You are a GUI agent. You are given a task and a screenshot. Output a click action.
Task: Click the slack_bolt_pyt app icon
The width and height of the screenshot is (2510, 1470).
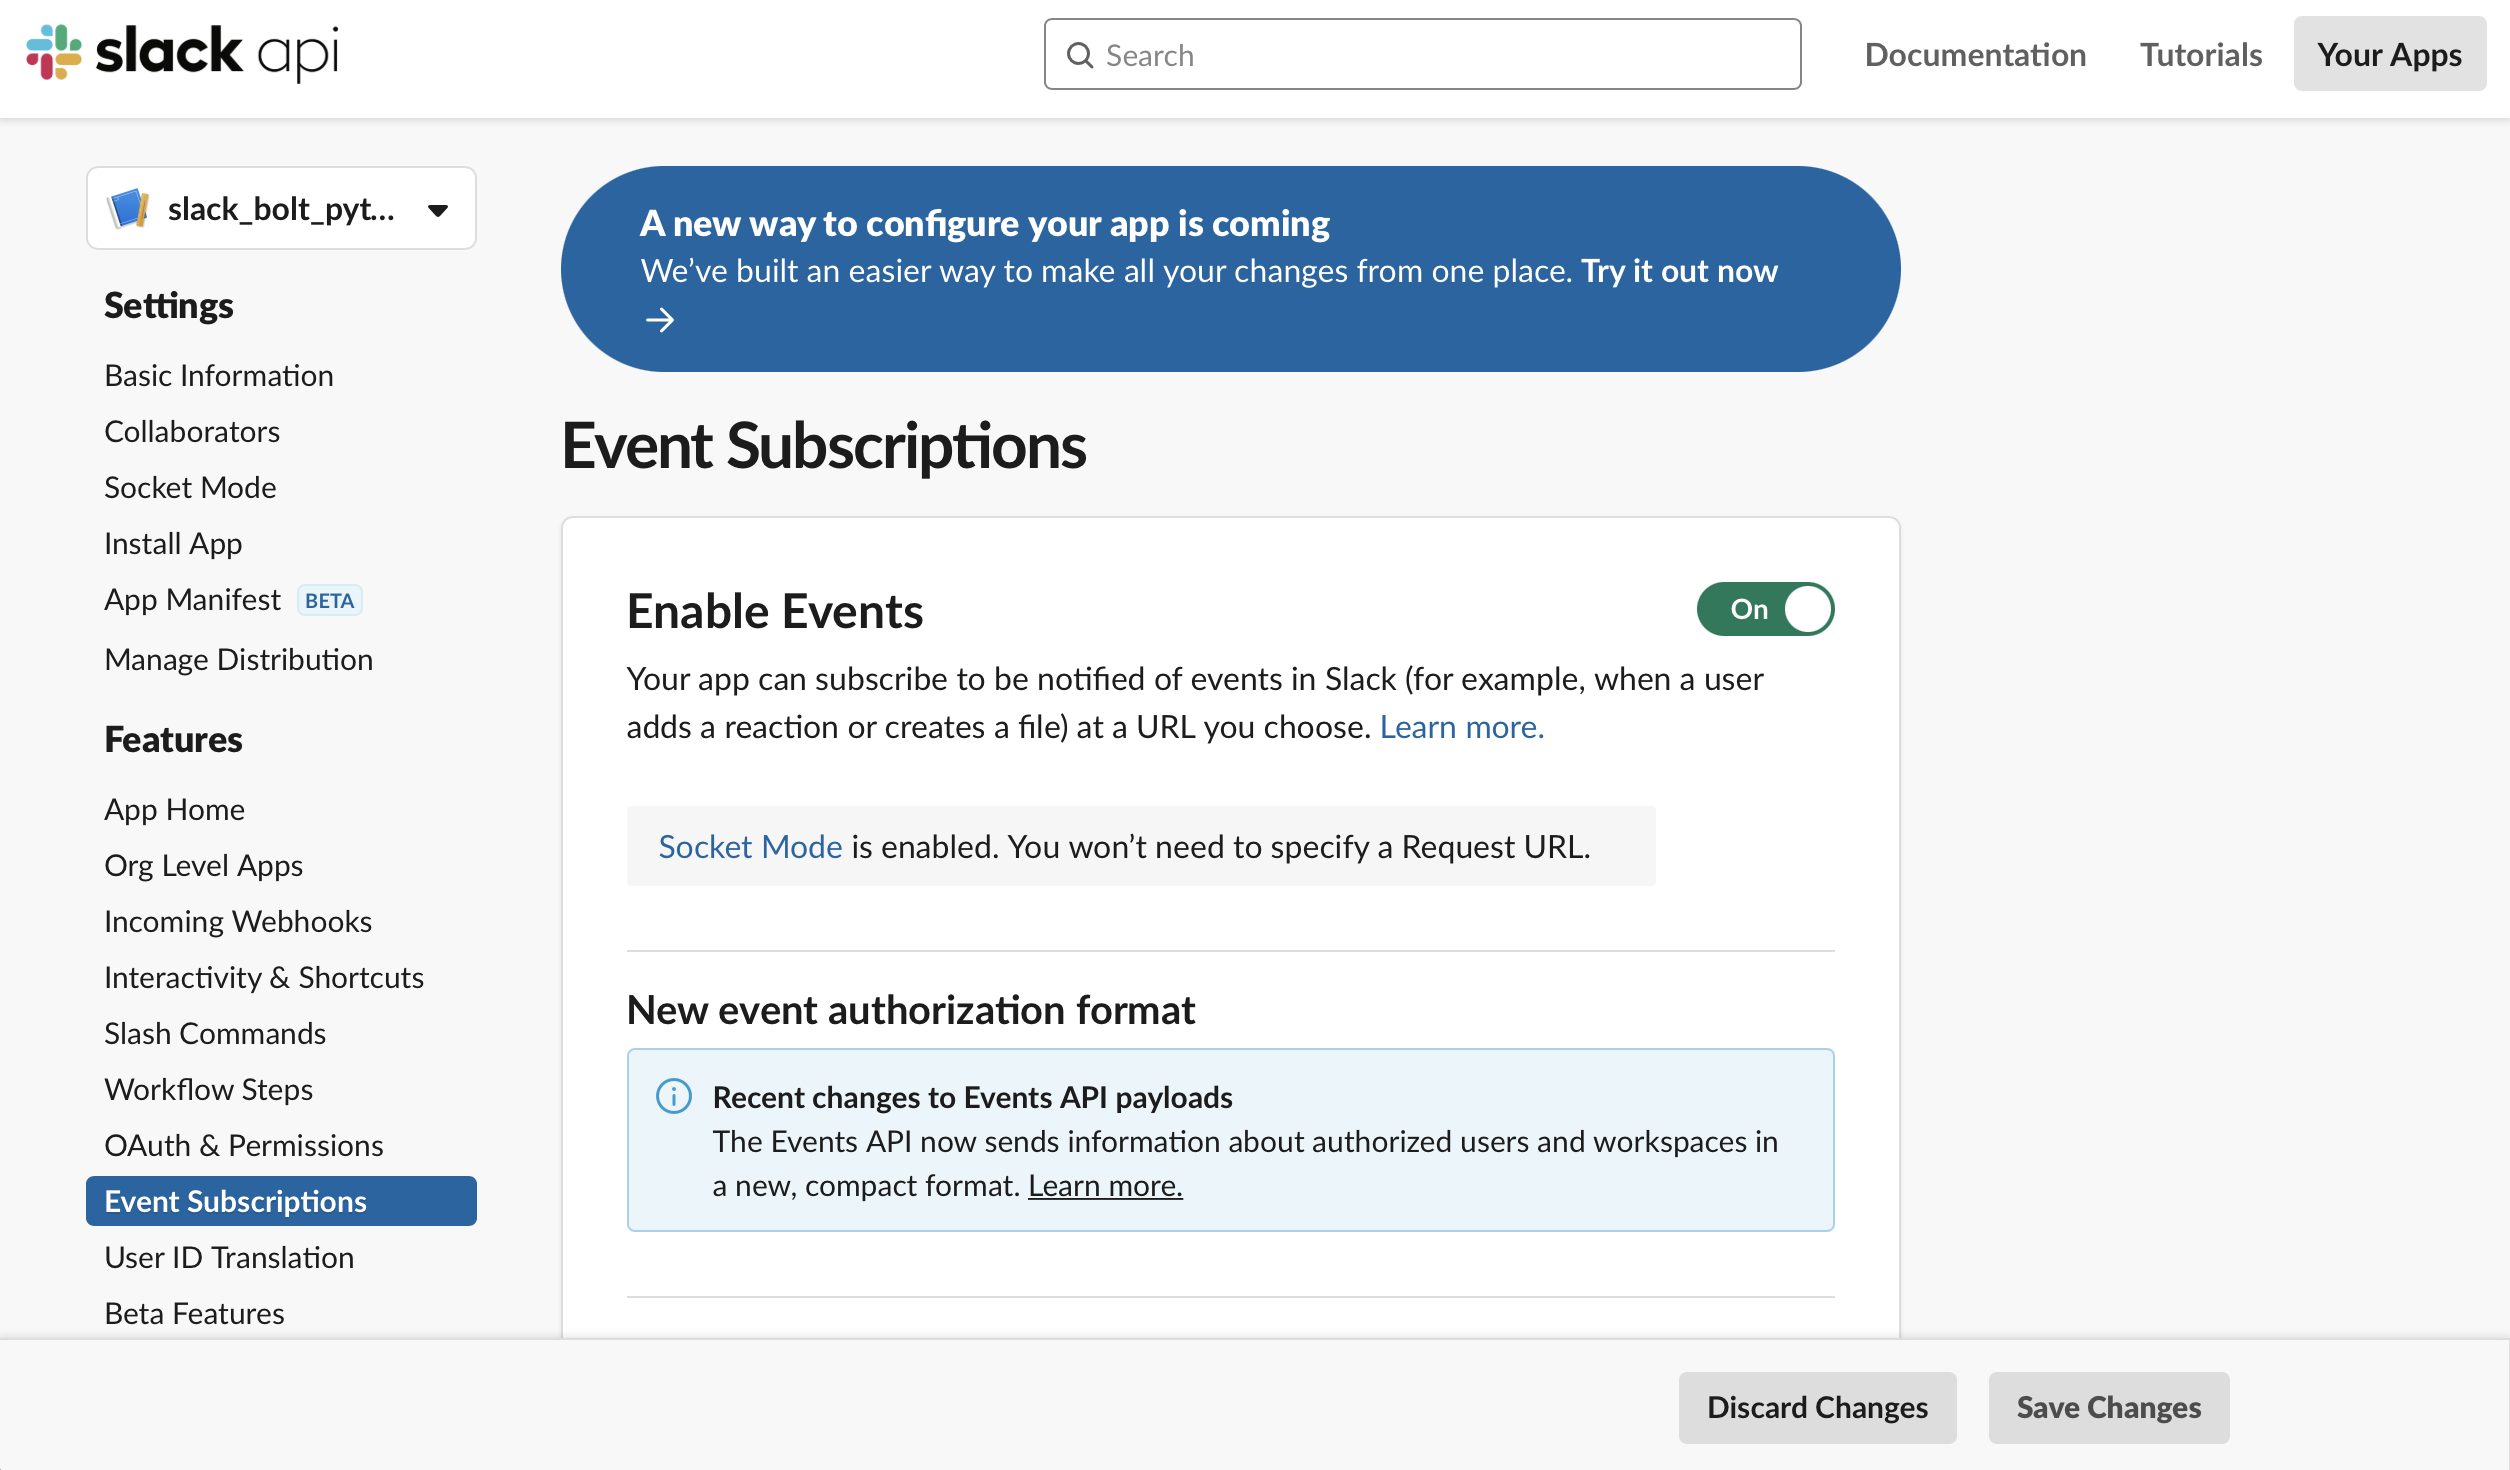129,208
